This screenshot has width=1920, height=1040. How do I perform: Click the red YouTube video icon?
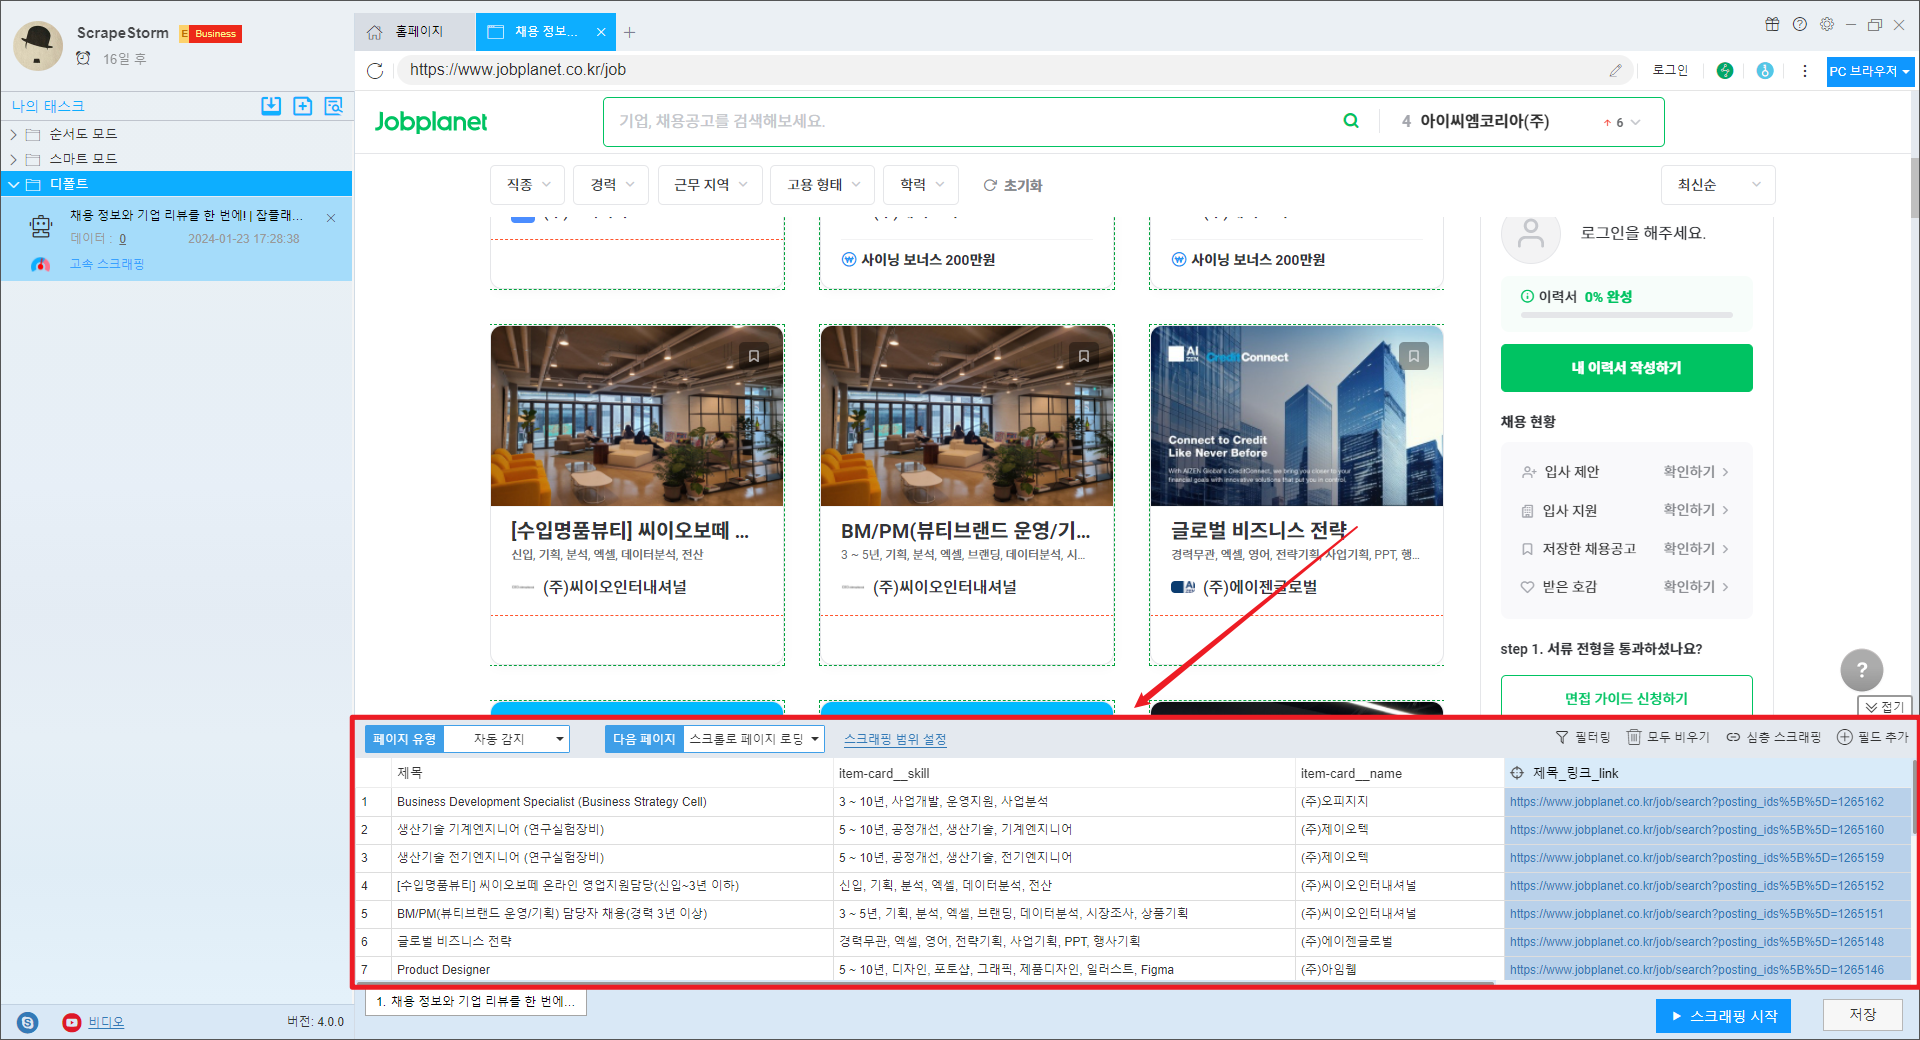tap(72, 1022)
